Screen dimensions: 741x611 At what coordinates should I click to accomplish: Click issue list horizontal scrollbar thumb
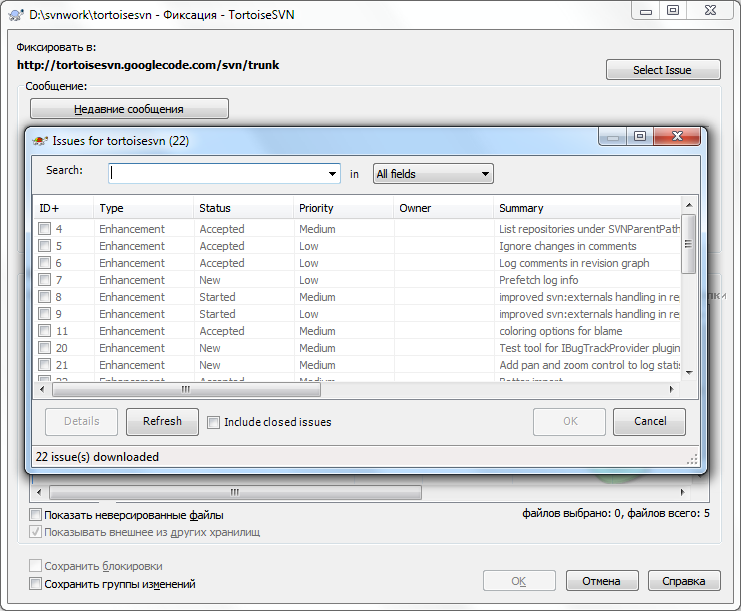click(x=186, y=389)
